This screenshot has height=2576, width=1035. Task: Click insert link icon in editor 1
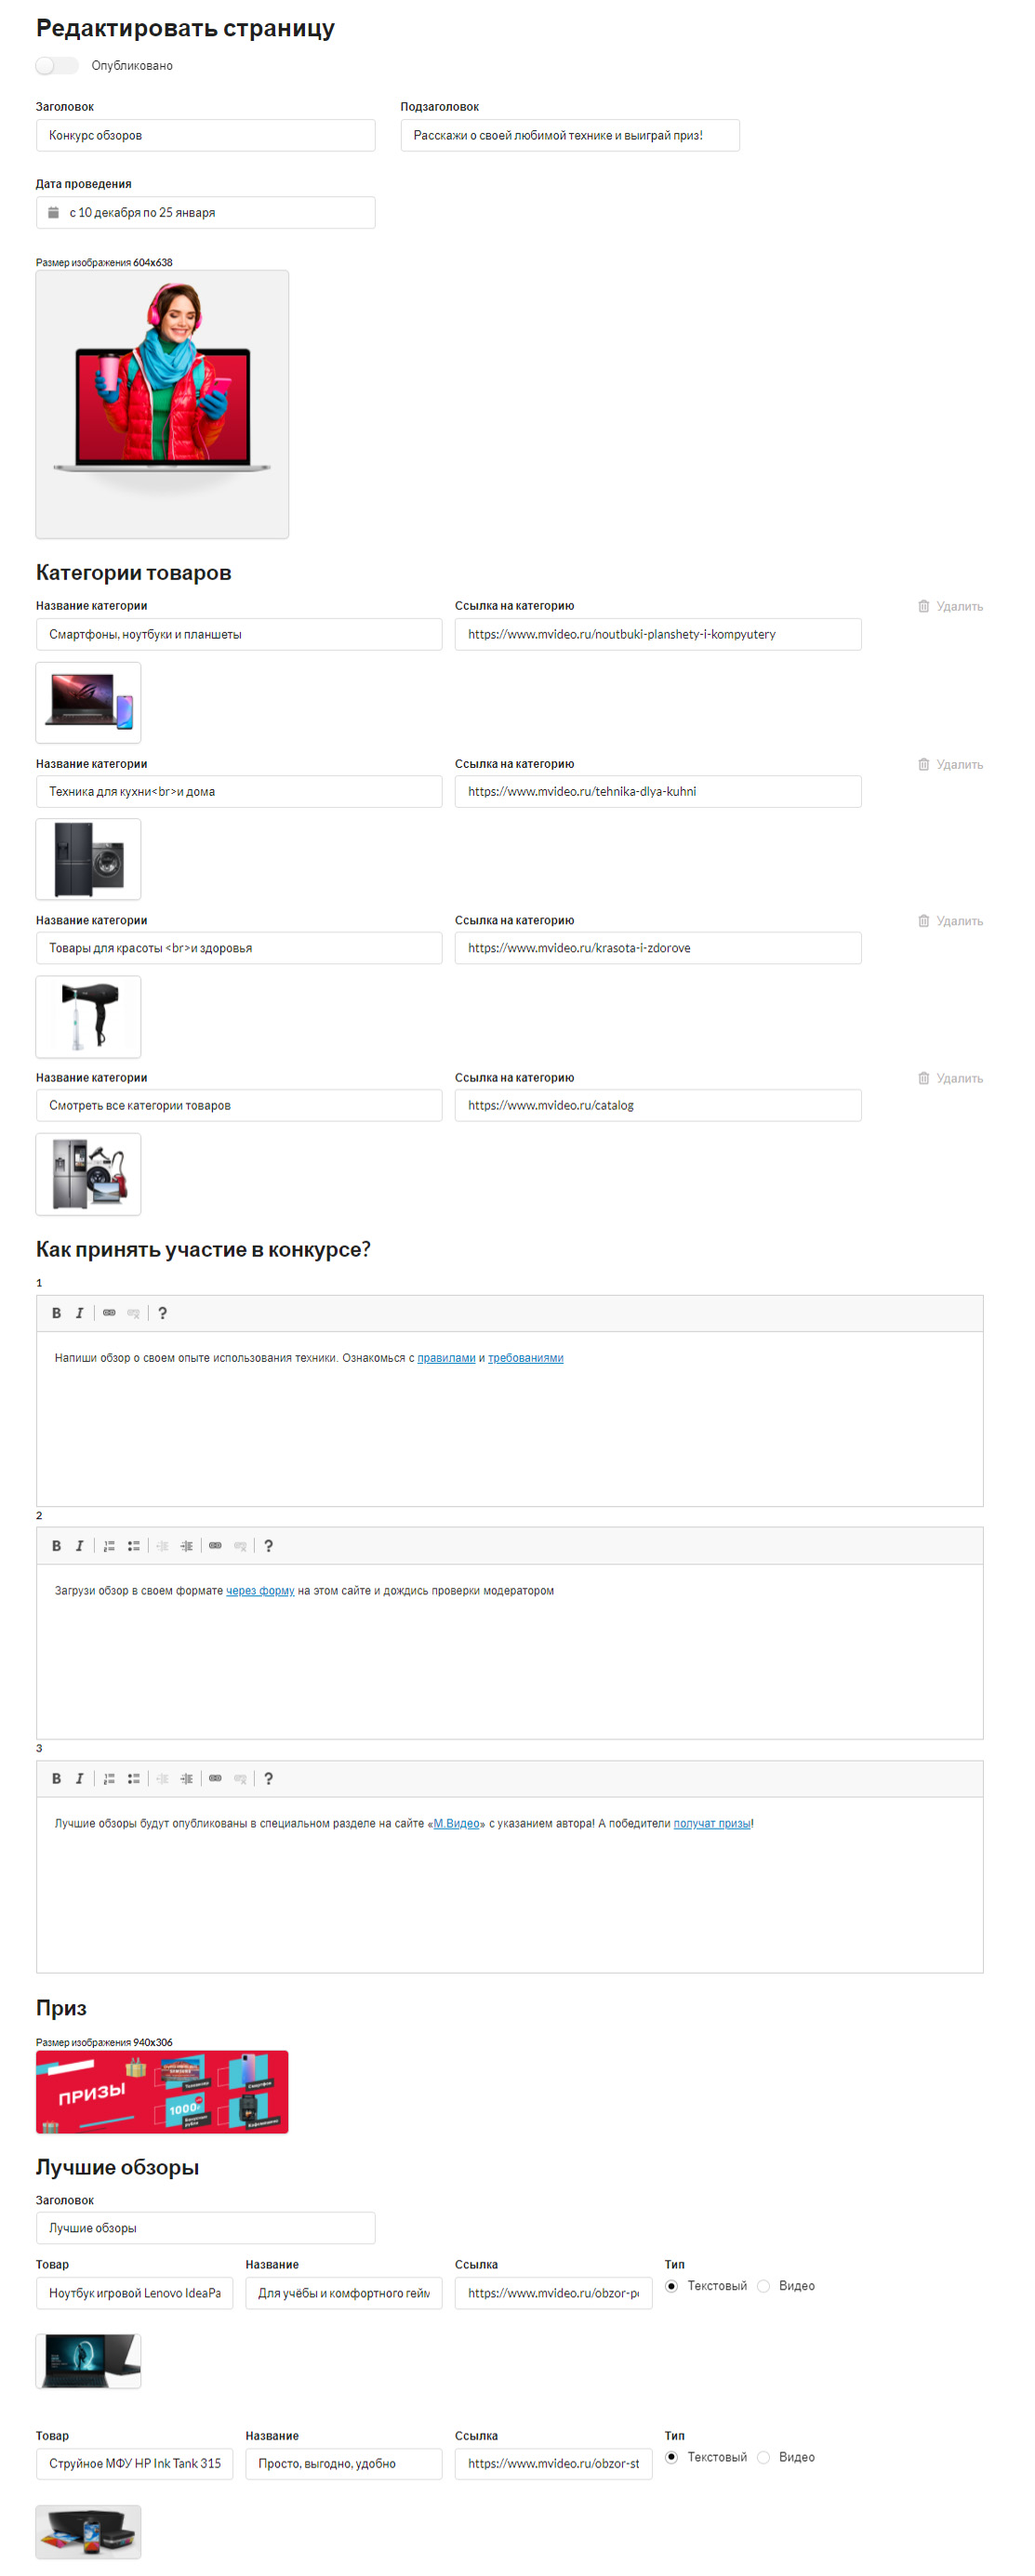tap(109, 1313)
